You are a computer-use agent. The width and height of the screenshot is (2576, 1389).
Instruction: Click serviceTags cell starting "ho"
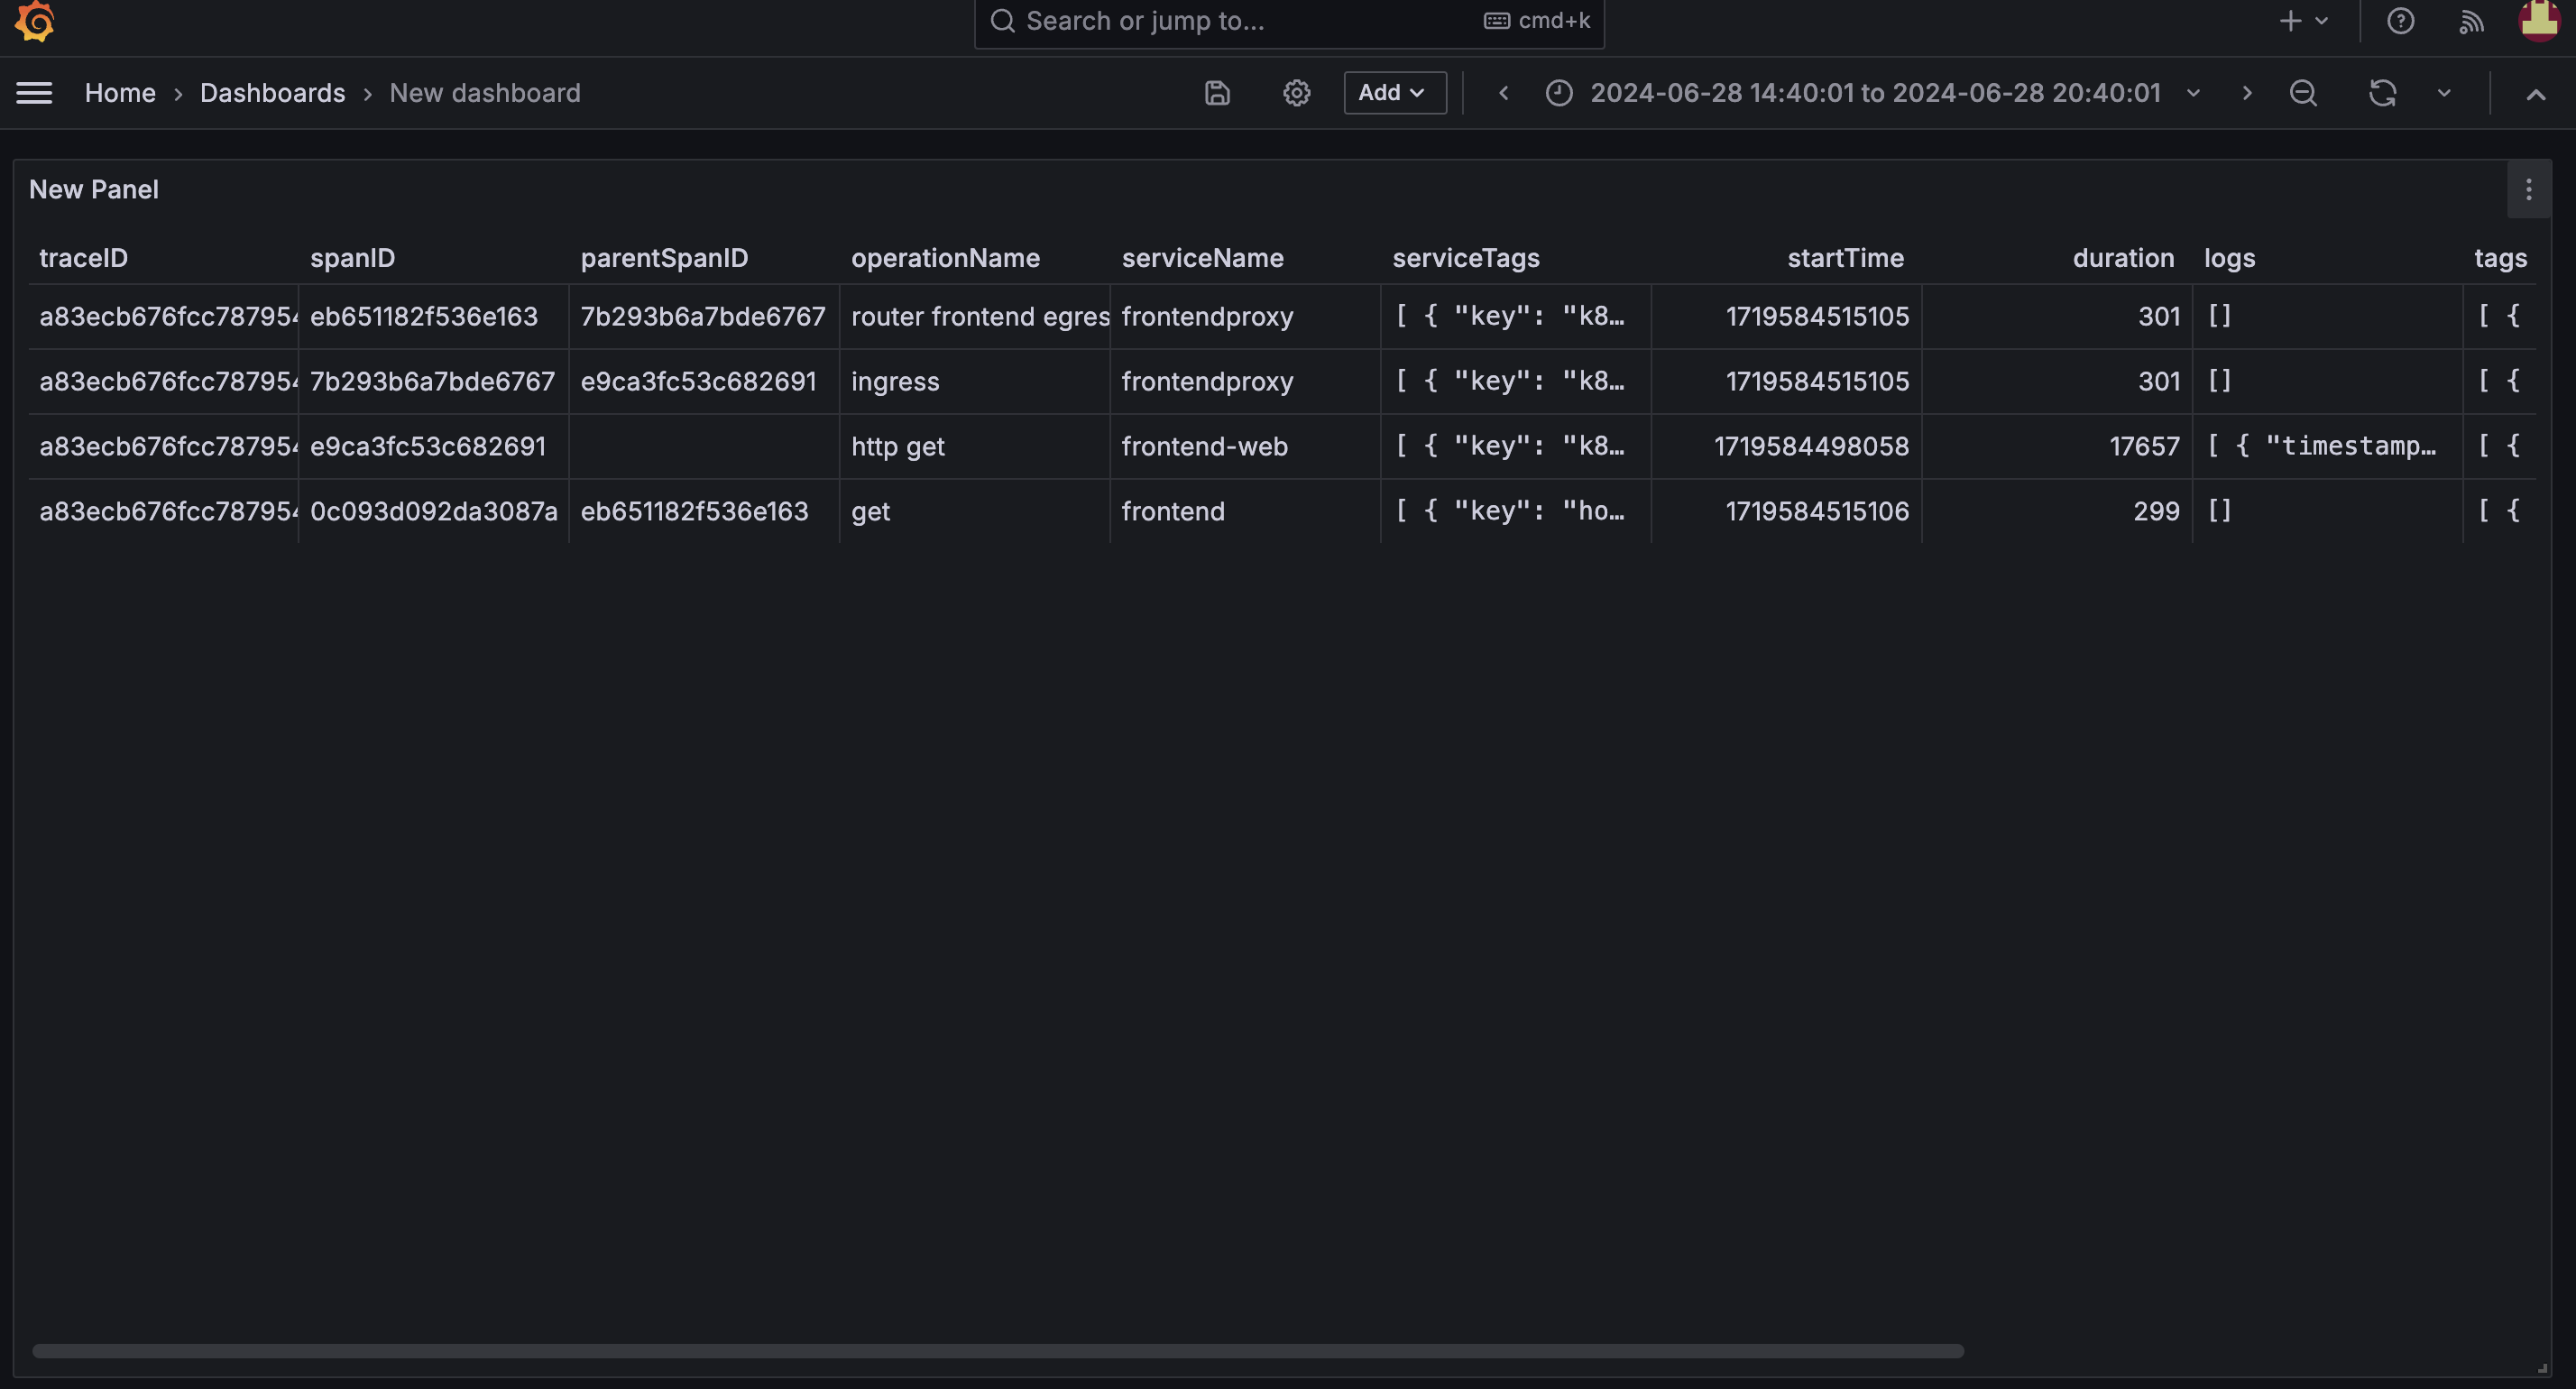tap(1516, 511)
